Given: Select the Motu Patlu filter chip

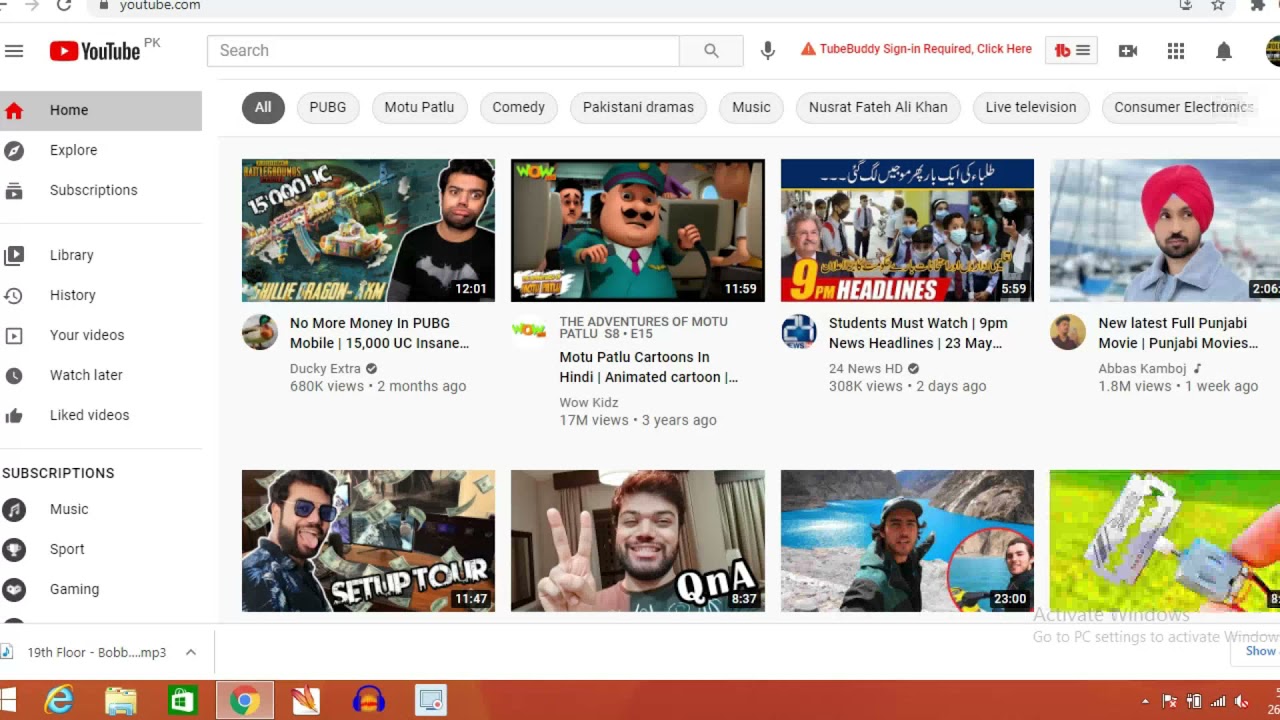Looking at the screenshot, I should pyautogui.click(x=419, y=107).
